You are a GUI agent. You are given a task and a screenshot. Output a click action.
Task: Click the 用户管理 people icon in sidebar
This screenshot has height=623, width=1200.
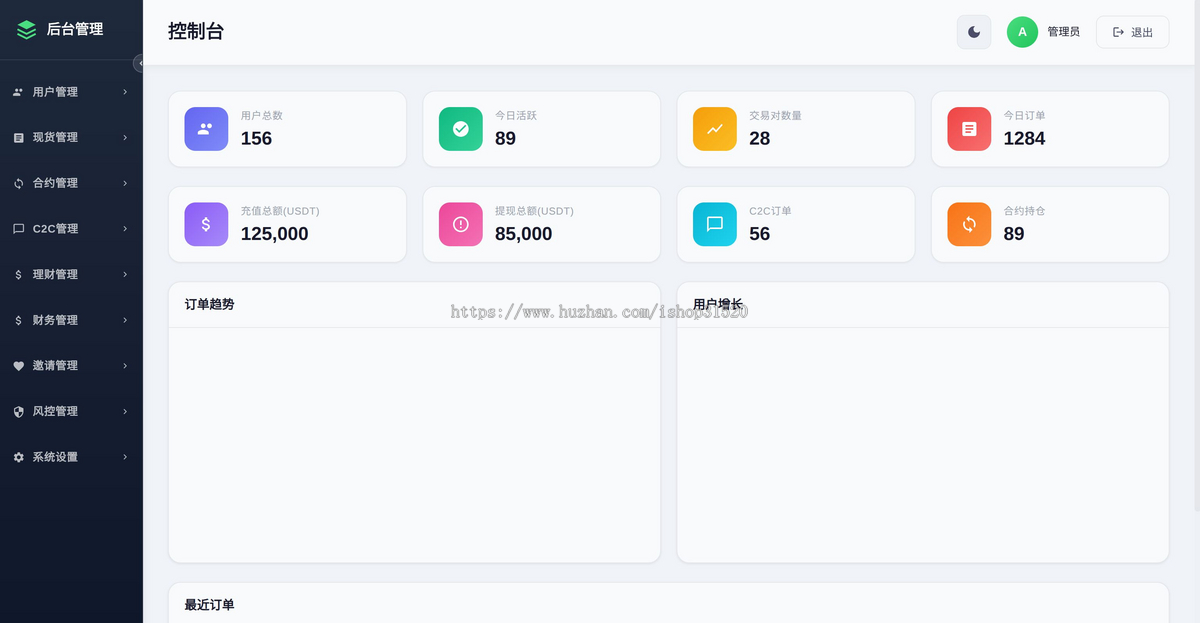coord(18,92)
